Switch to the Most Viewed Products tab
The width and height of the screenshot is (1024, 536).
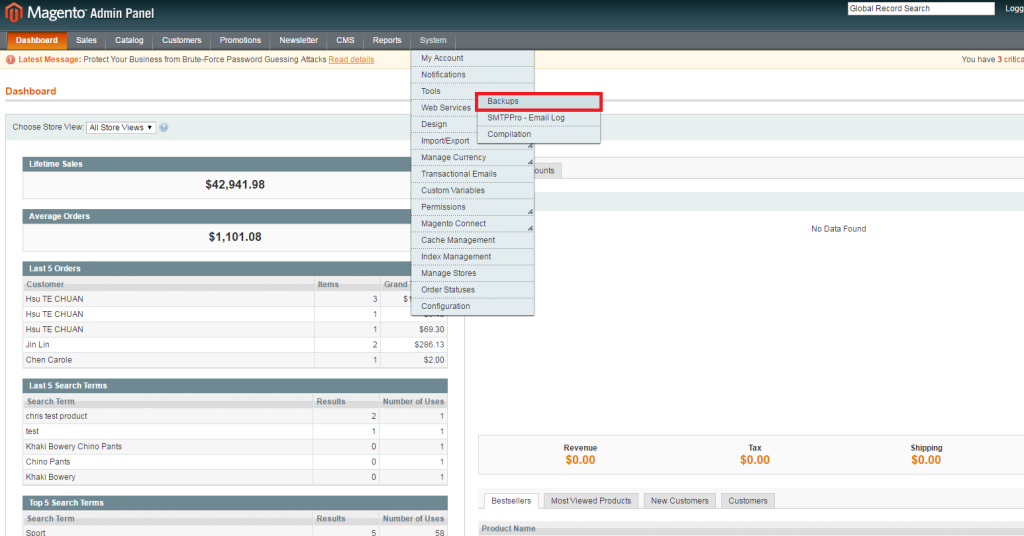point(591,500)
